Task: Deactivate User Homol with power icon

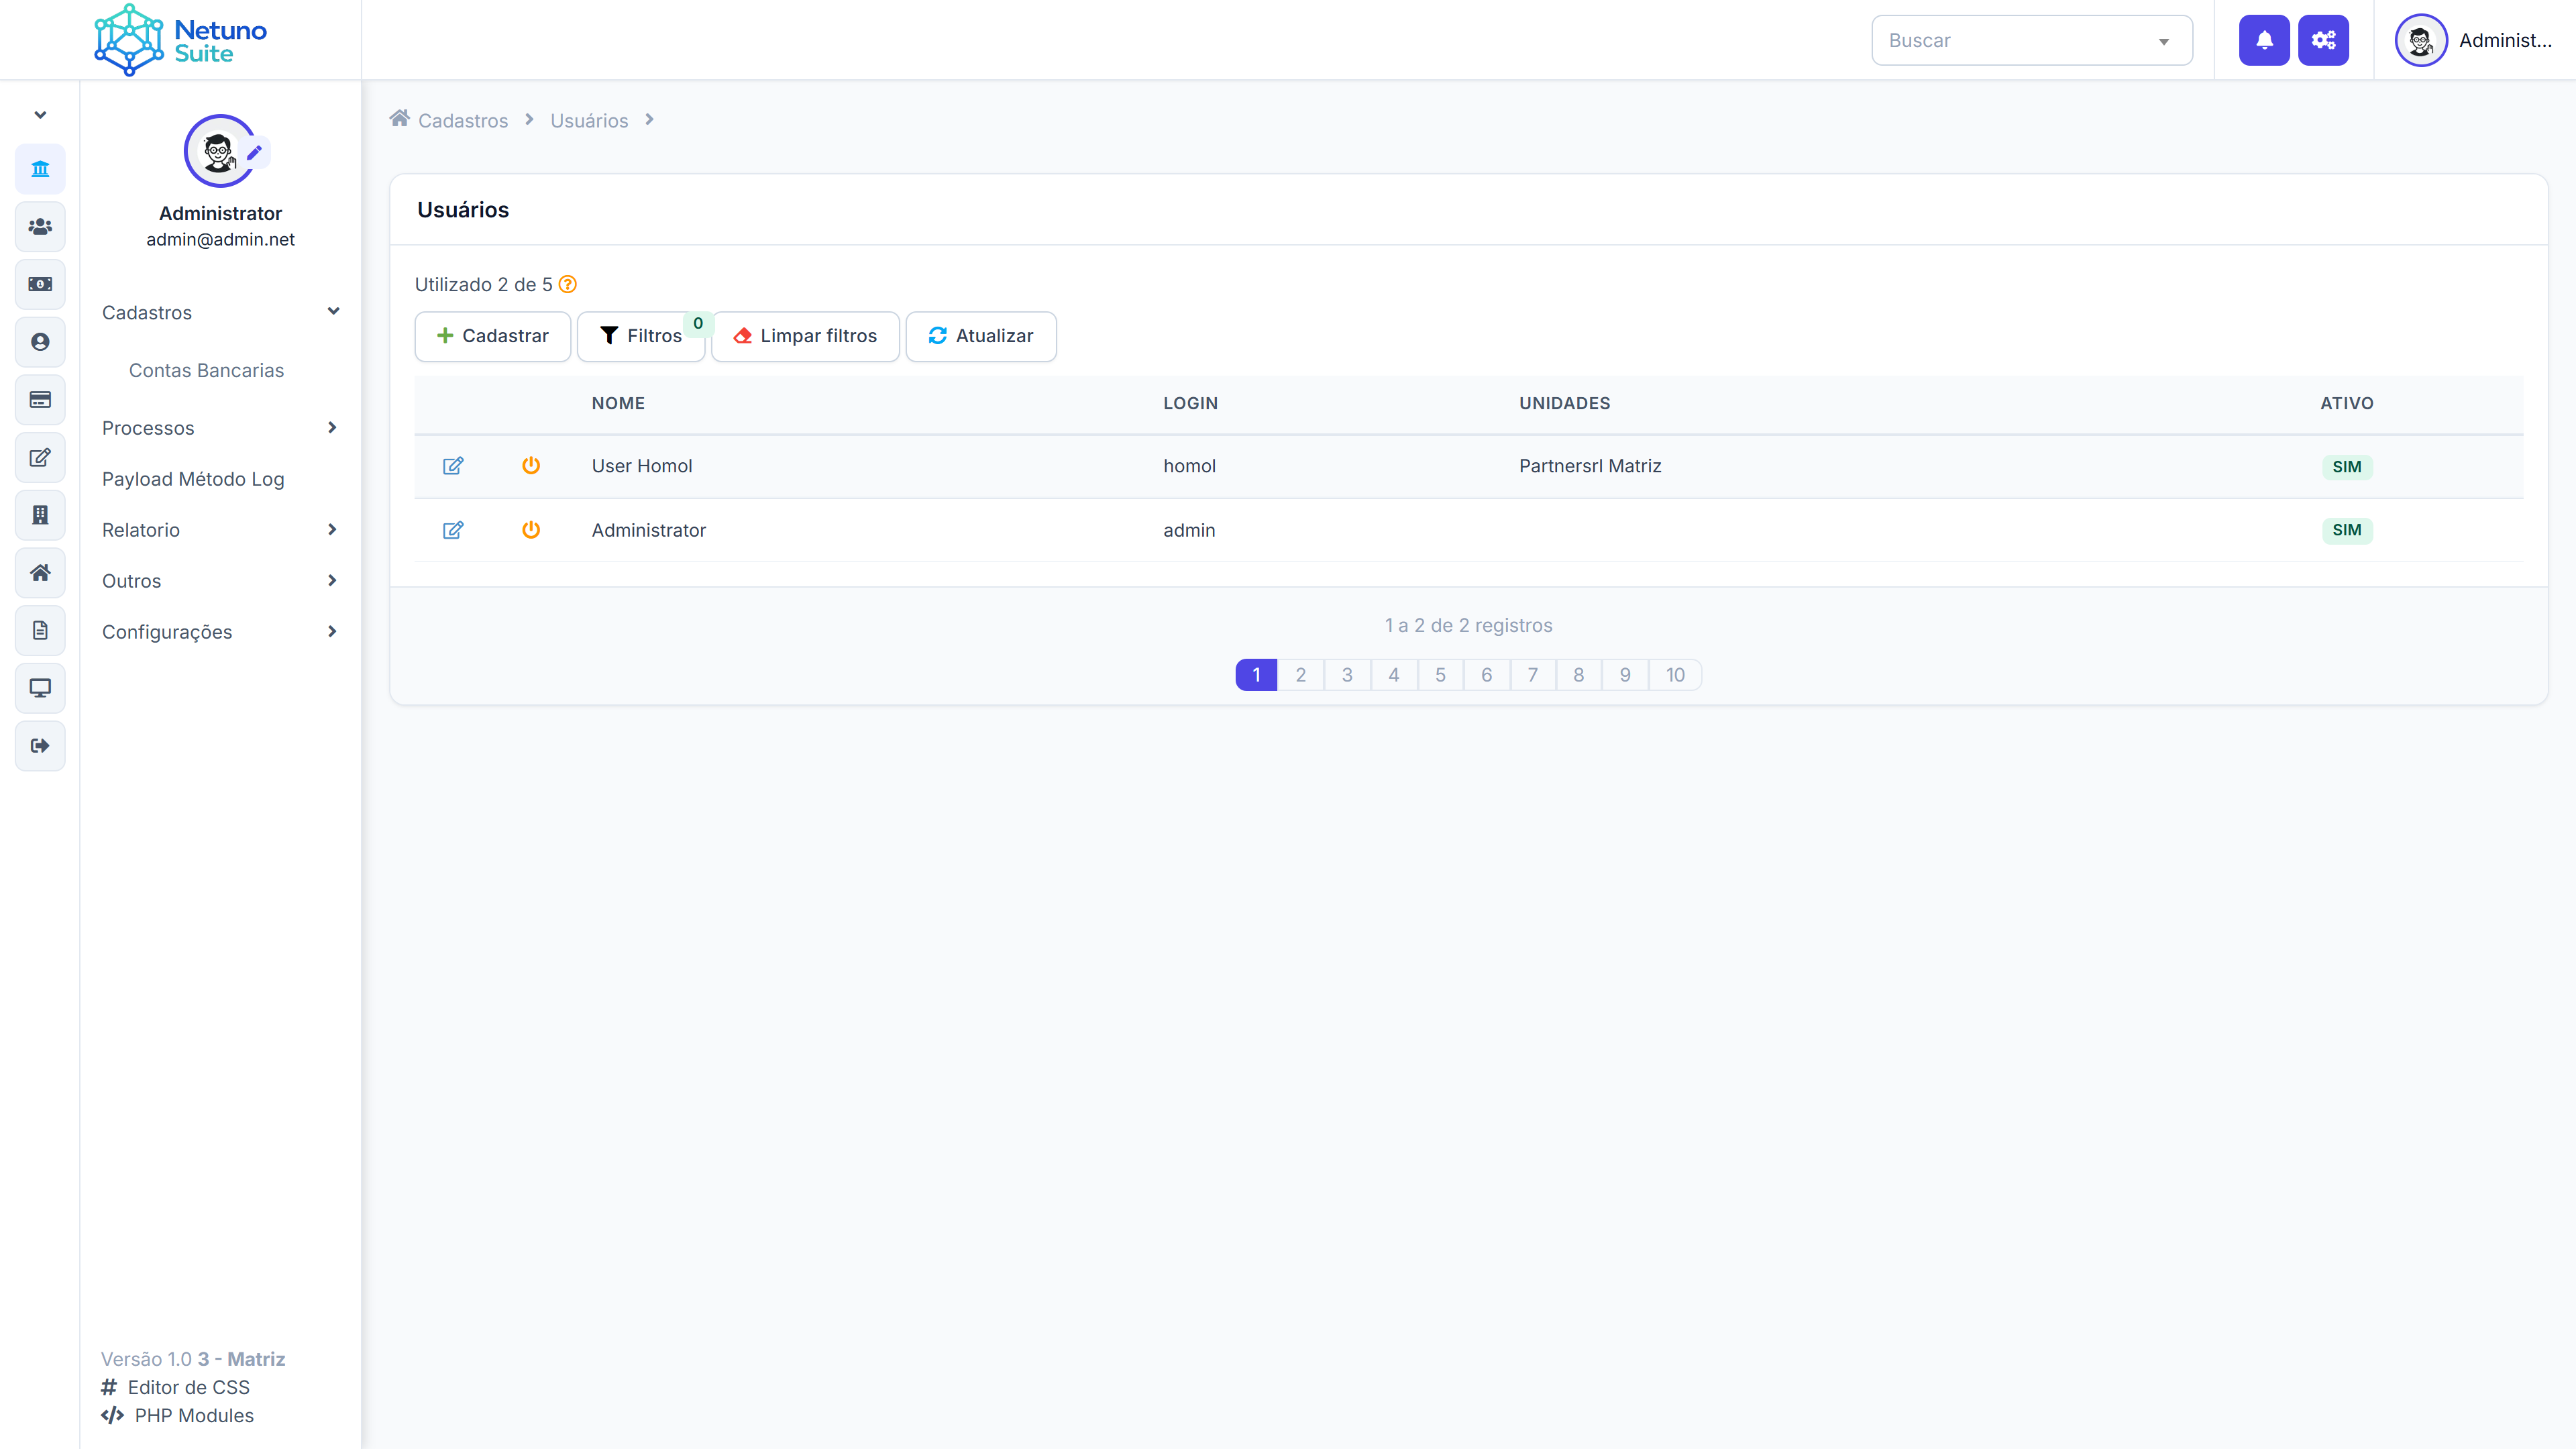Action: coord(531,465)
